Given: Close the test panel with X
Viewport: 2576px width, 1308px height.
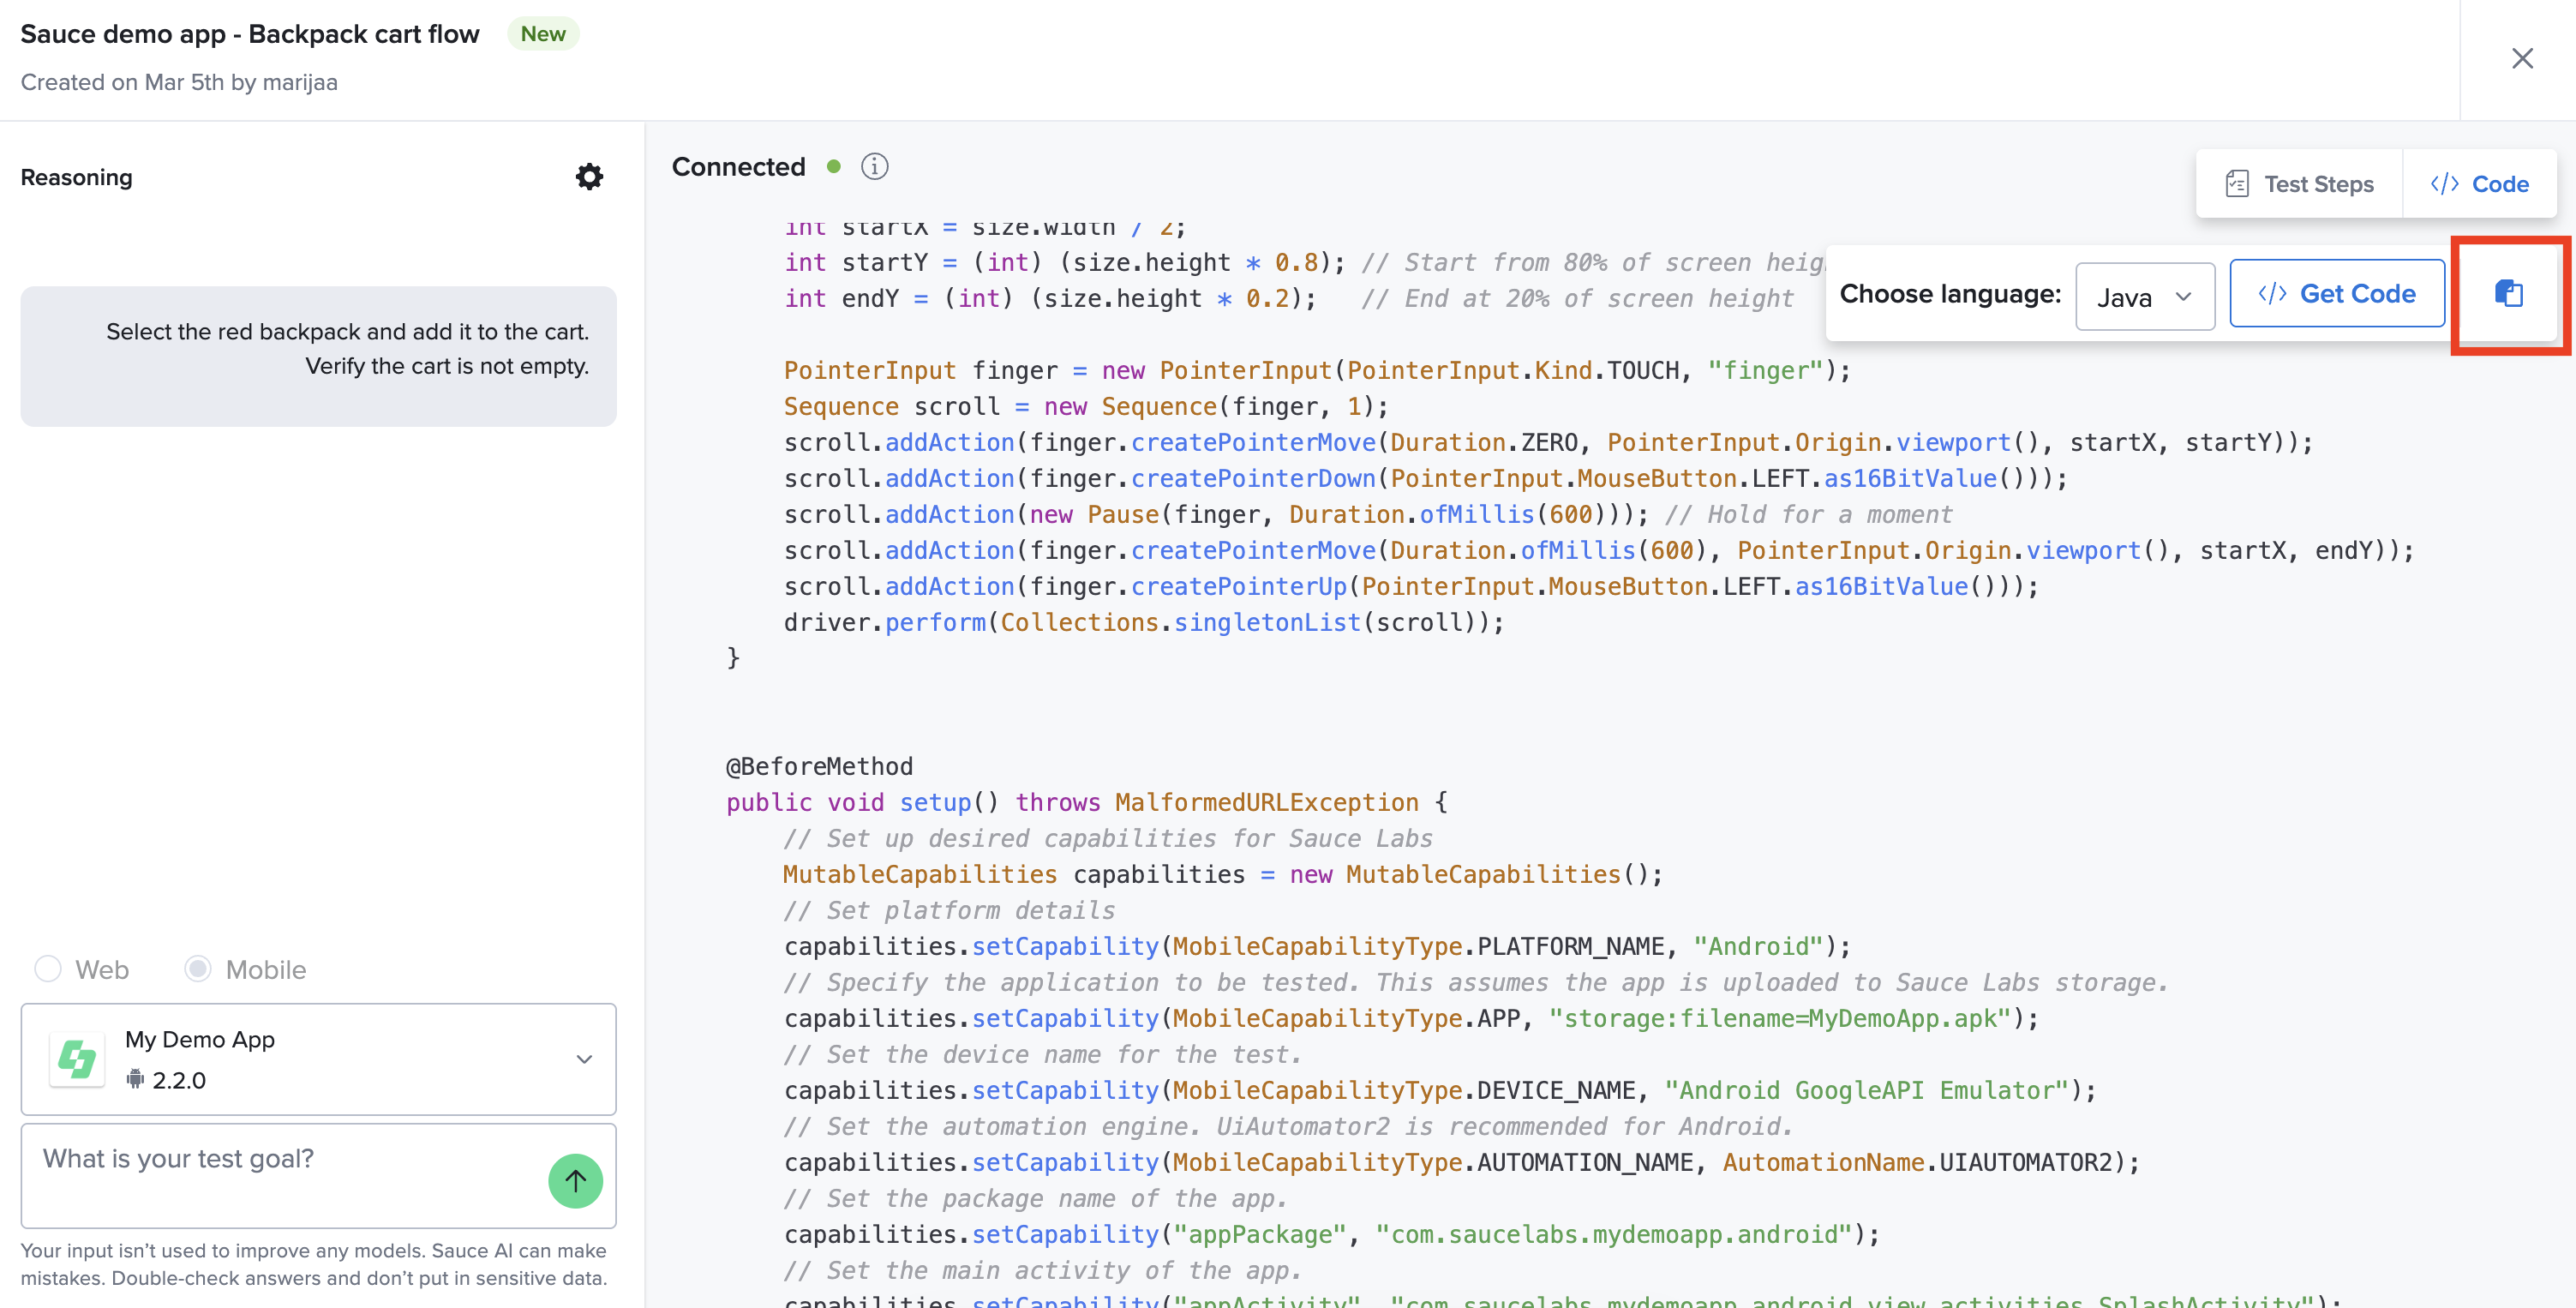Looking at the screenshot, I should (2522, 59).
